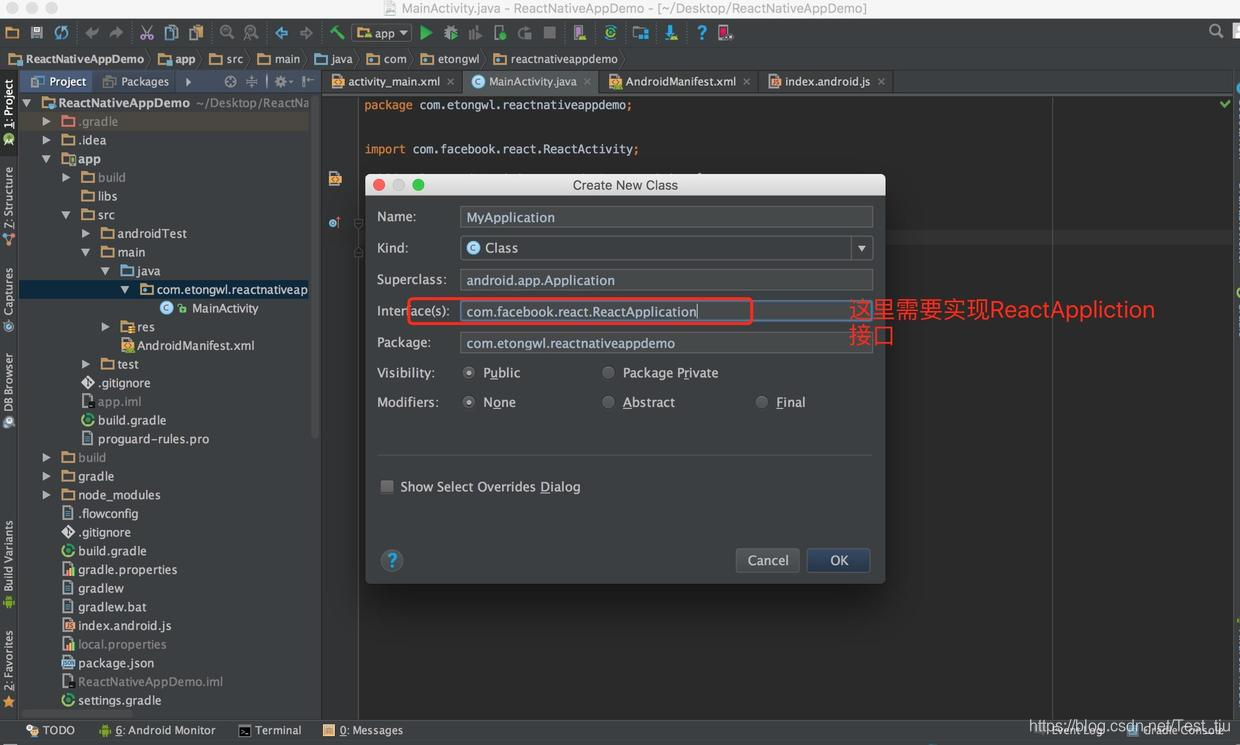Viewport: 1240px width, 745px height.
Task: Open the Project Structure icon
Action: [641, 33]
